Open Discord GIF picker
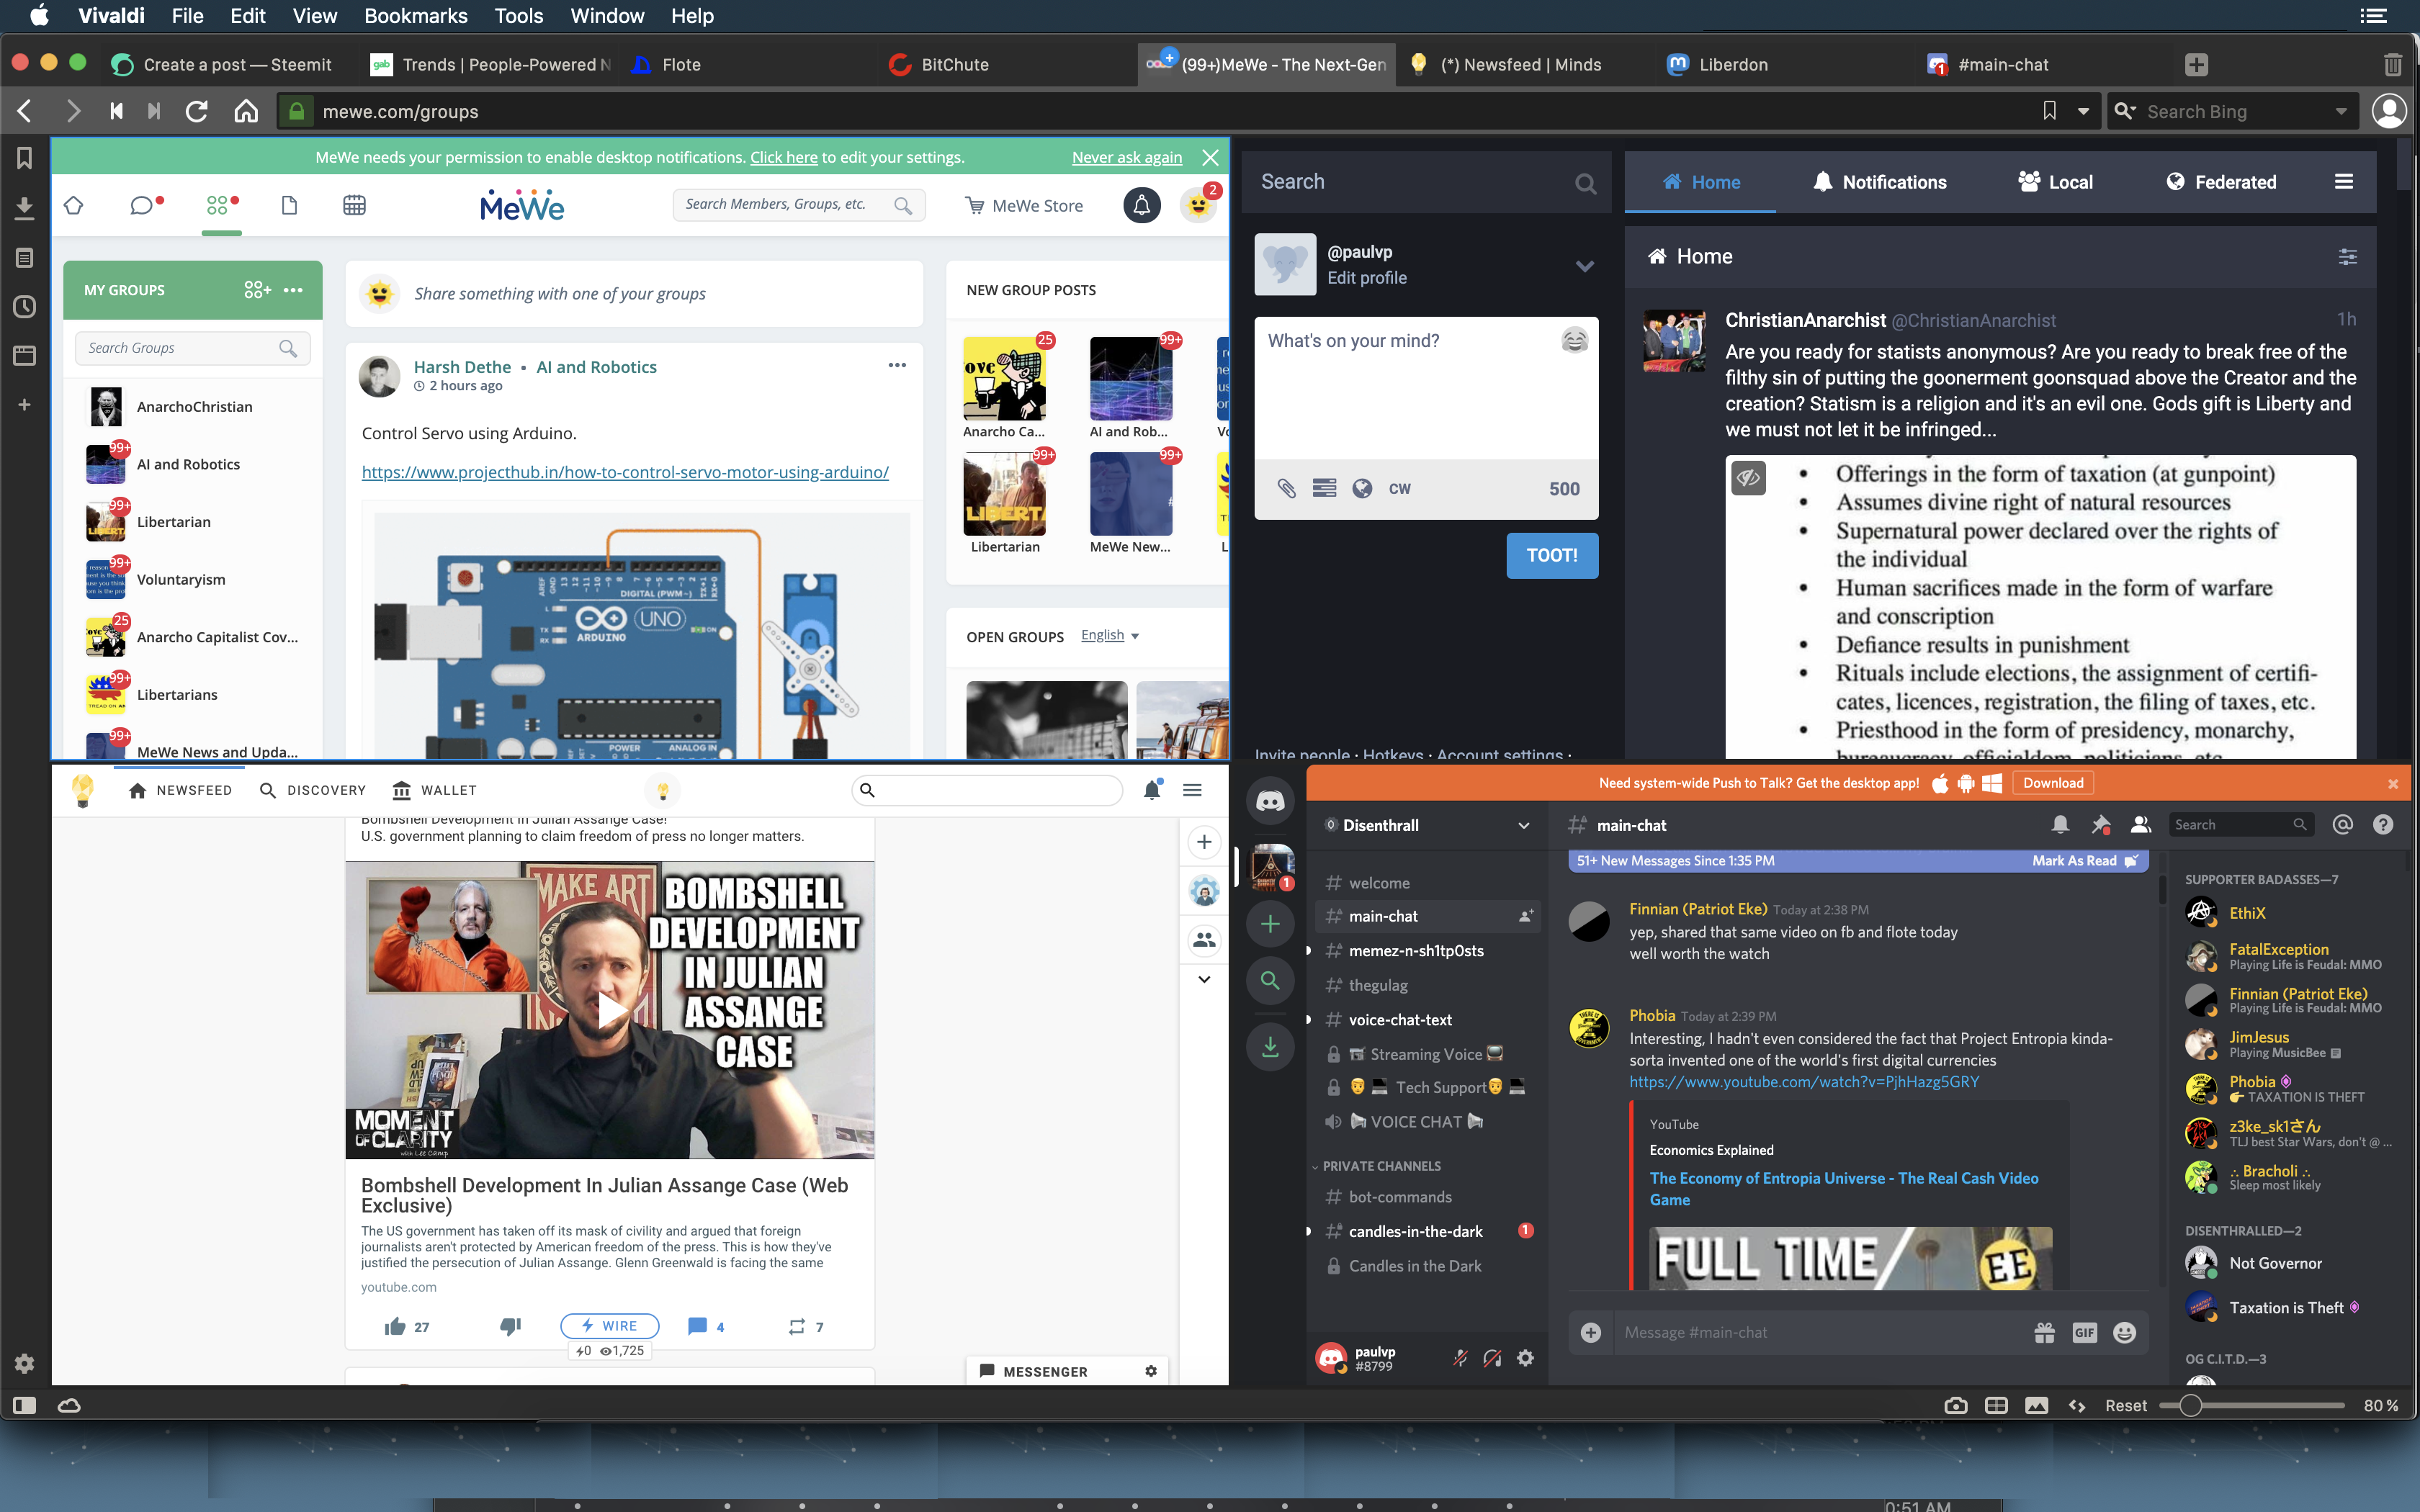This screenshot has width=2420, height=1512. point(2084,1332)
